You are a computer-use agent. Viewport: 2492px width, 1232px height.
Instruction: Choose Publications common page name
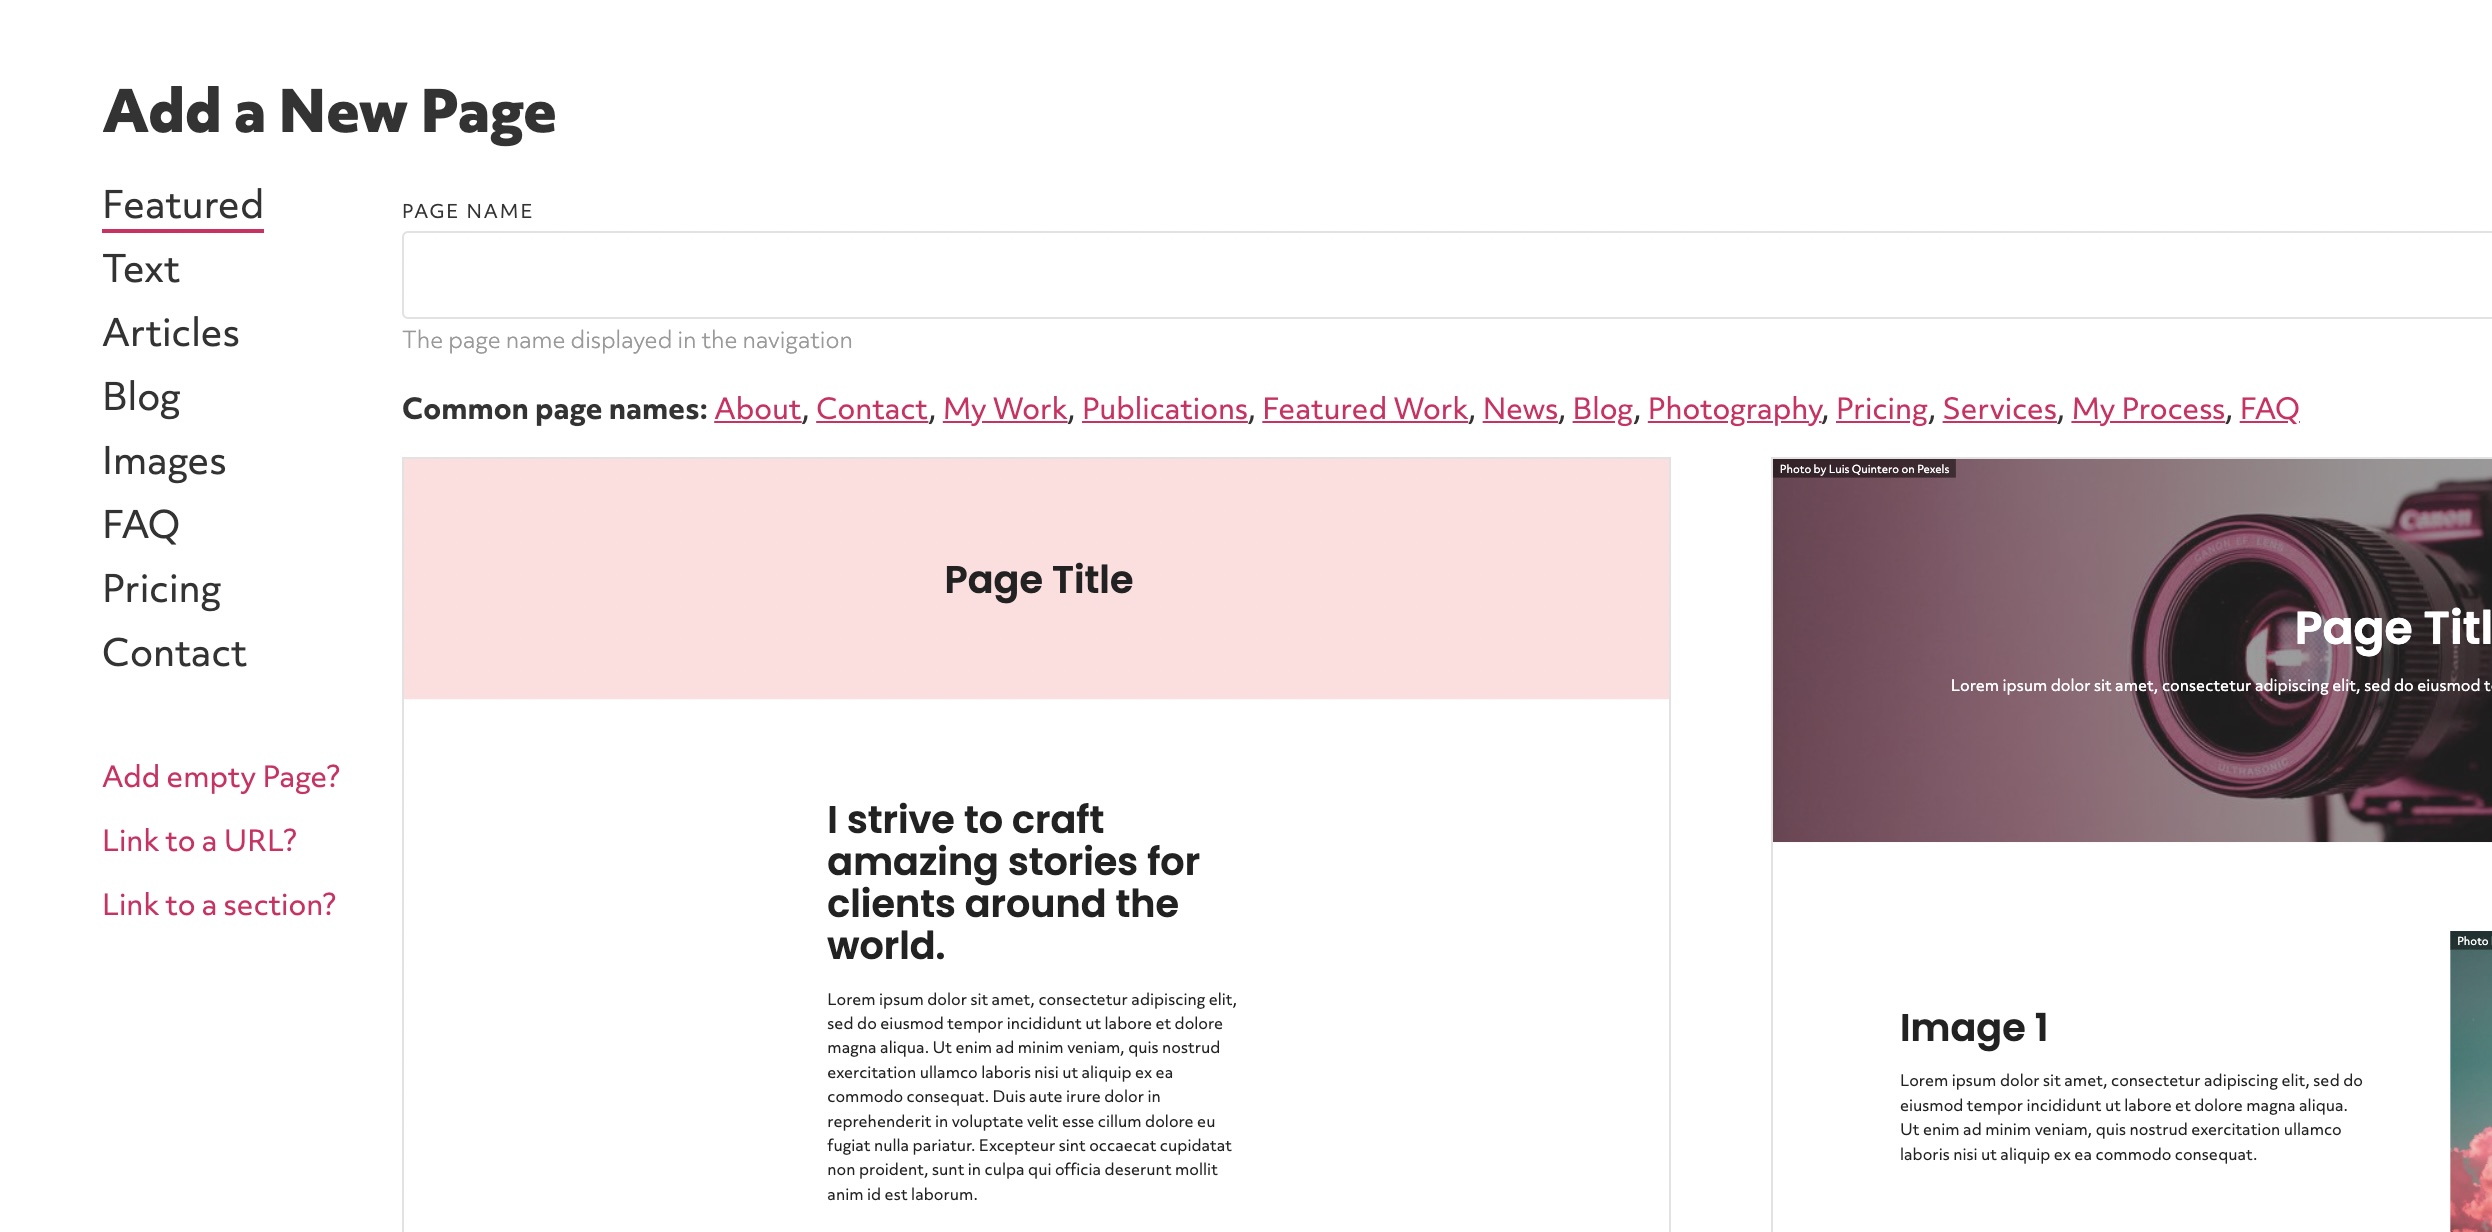[1165, 409]
